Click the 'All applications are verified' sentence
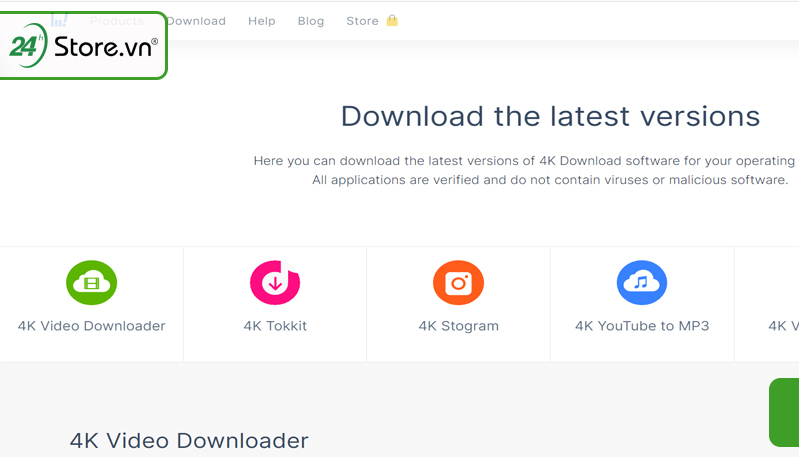Screen dimensions: 799x457 point(550,180)
